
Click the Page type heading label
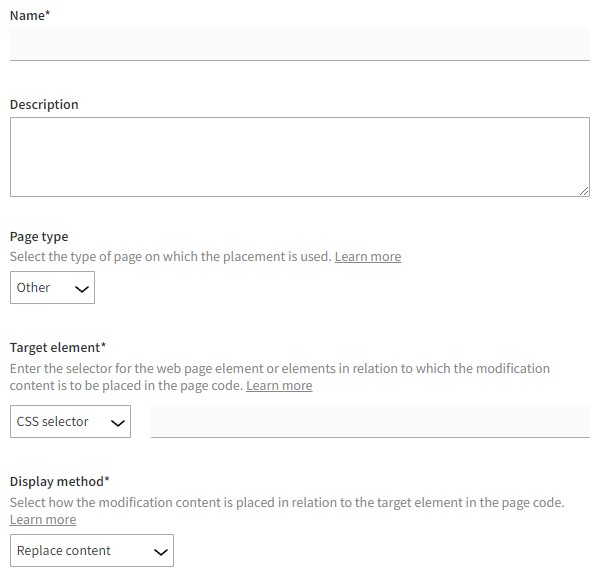coord(39,237)
